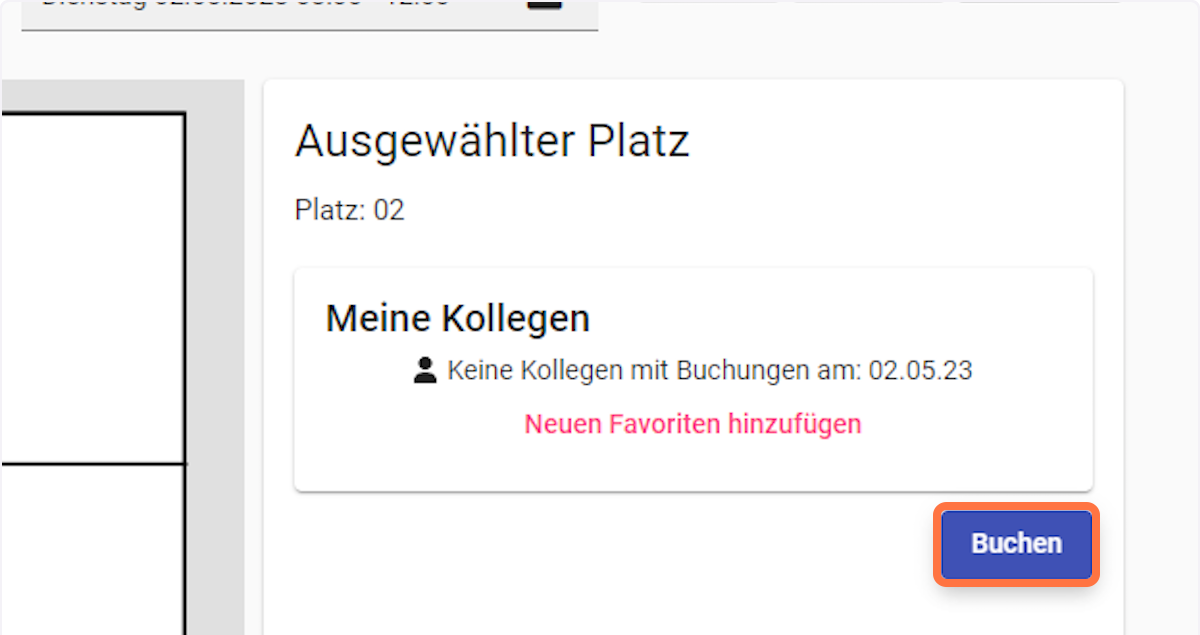The width and height of the screenshot is (1200, 635).
Task: Select the lower room on the floor plan
Action: pos(90,550)
